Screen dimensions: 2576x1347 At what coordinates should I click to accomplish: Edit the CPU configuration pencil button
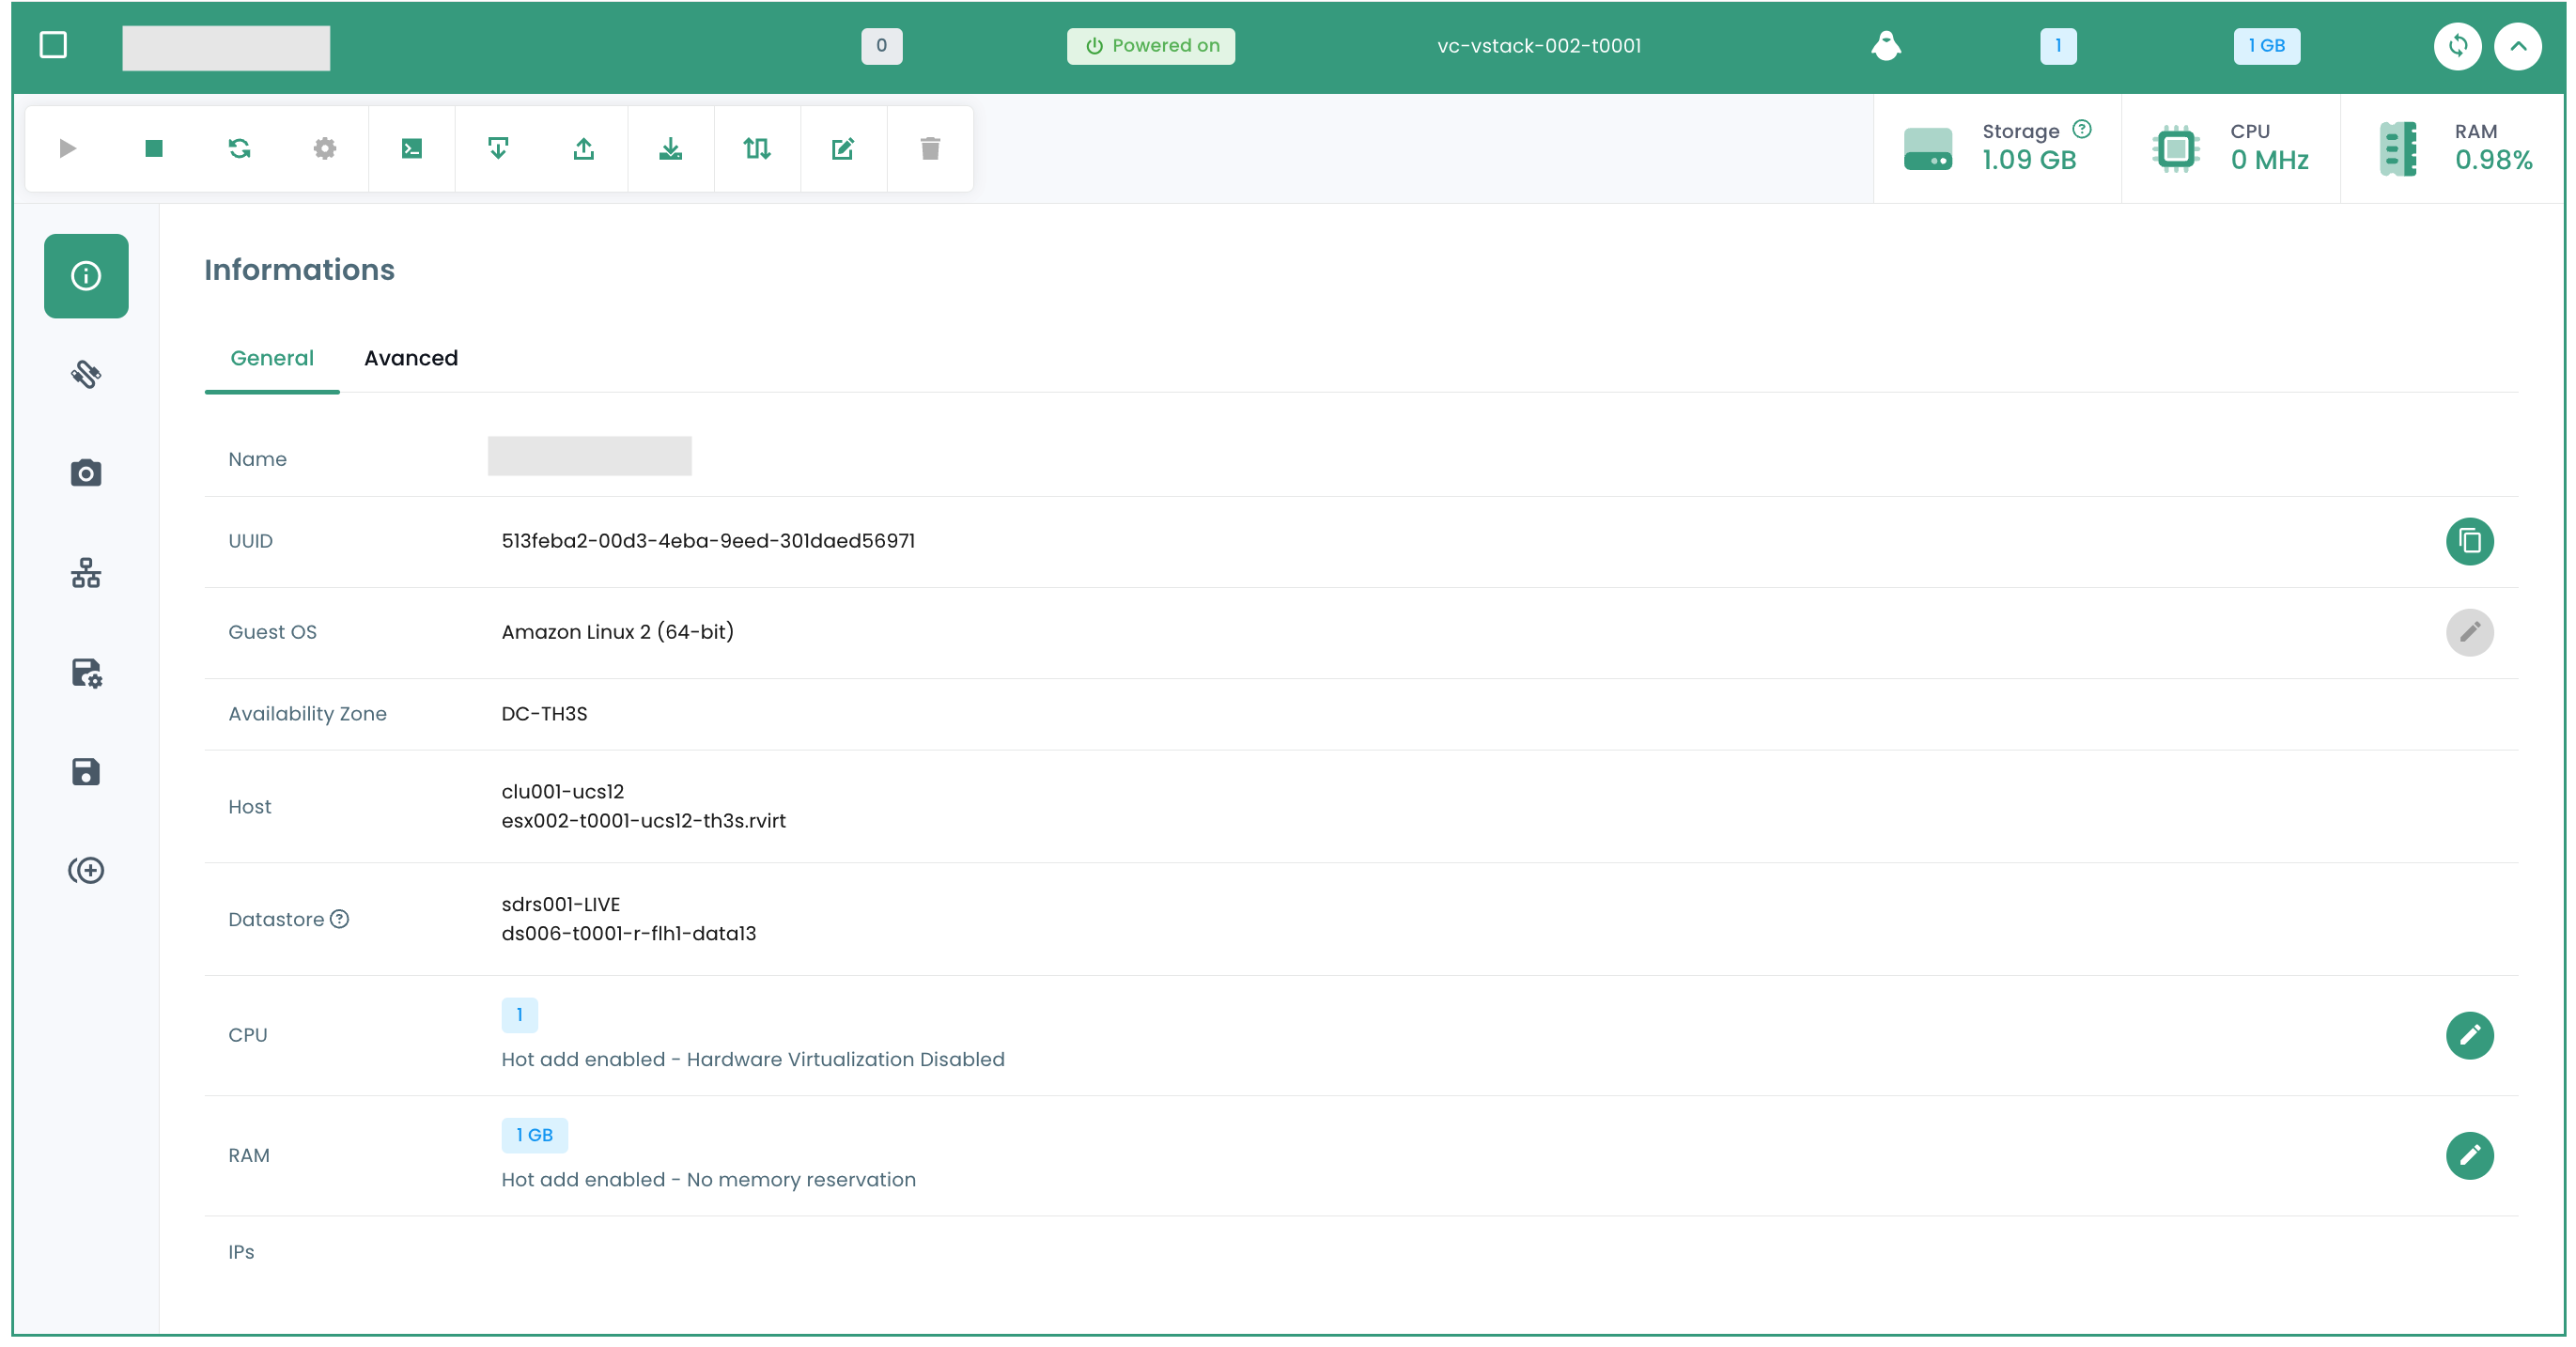[x=2468, y=1034]
